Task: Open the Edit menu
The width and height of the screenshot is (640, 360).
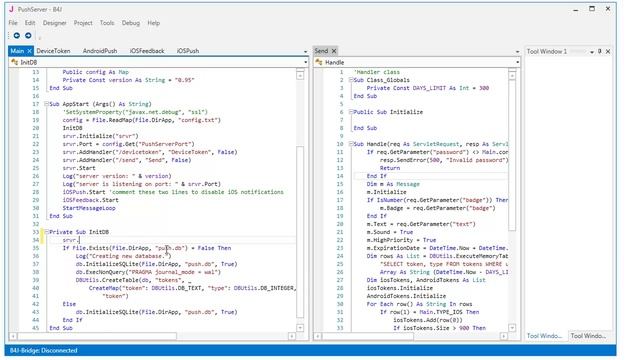Action: [30, 23]
